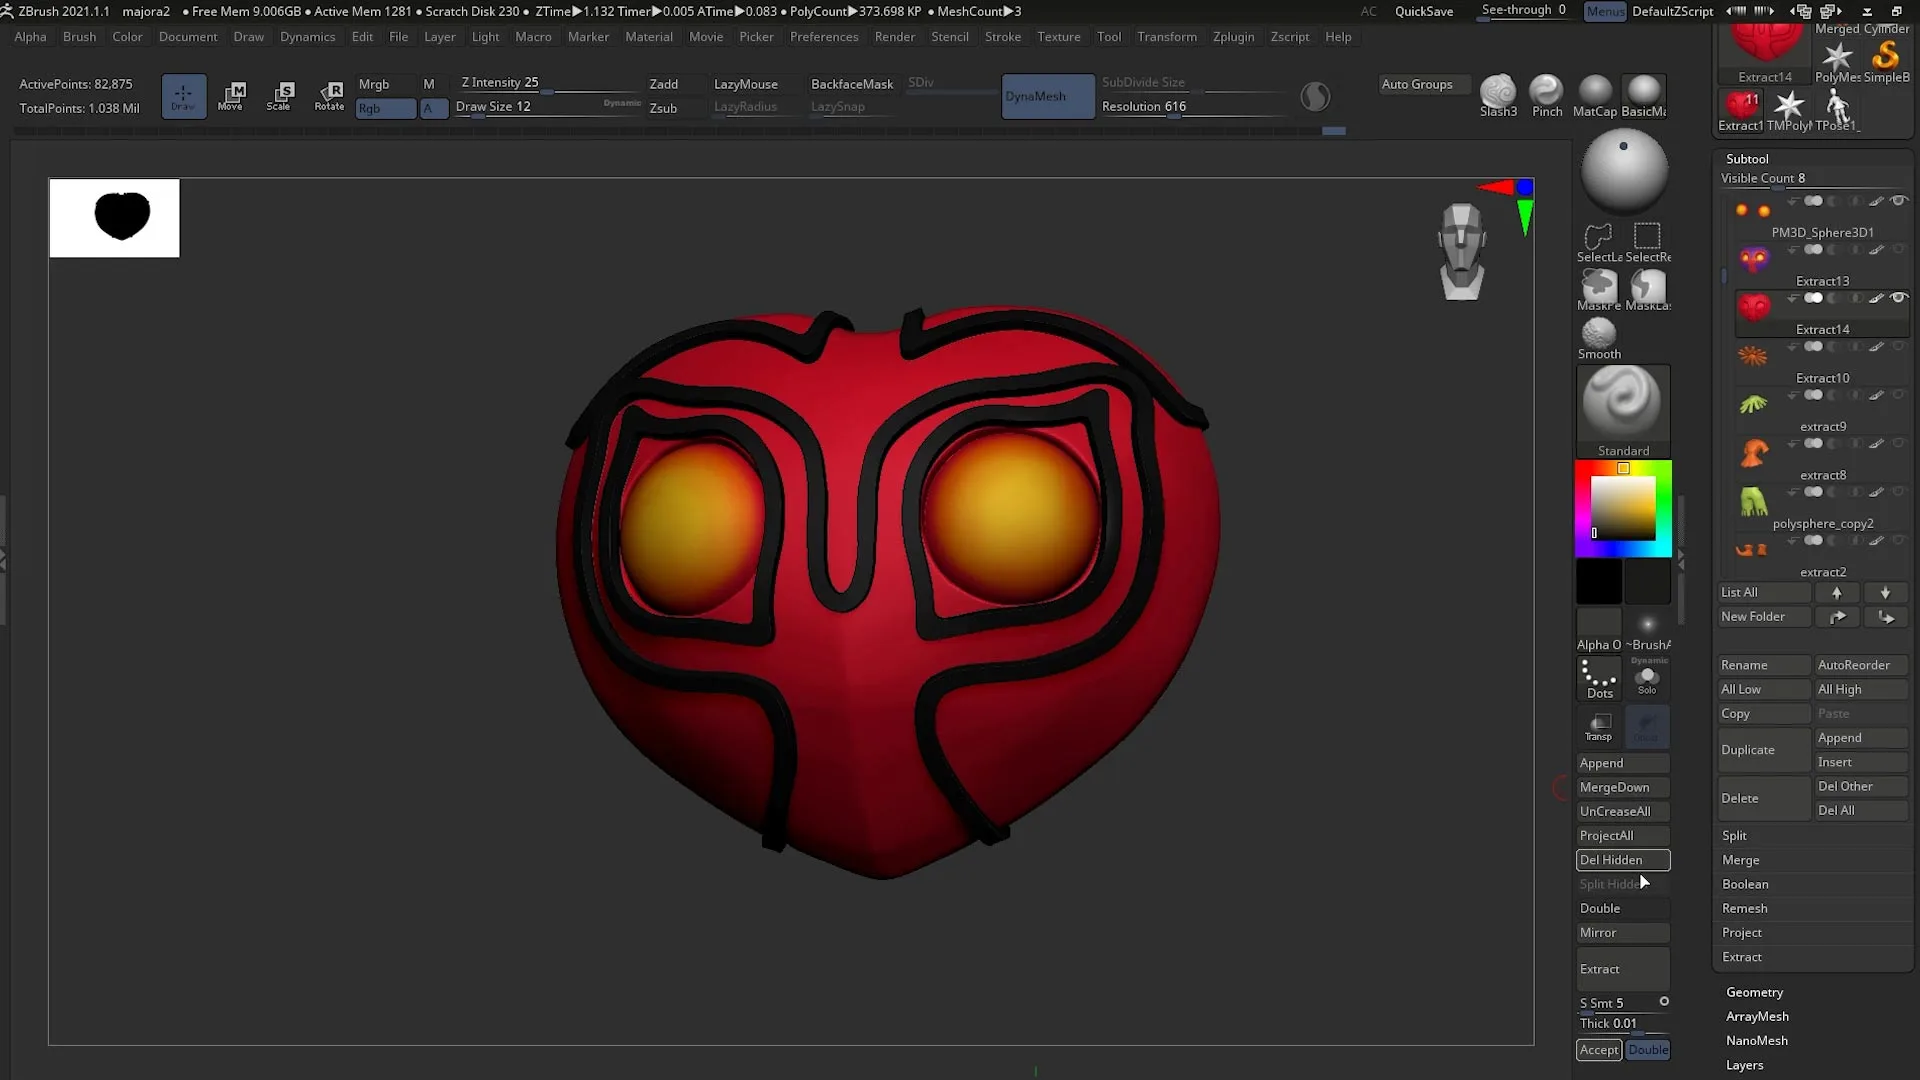Click the Alpha thumbnail showing the heart shape
The width and height of the screenshot is (1920, 1080).
point(114,217)
